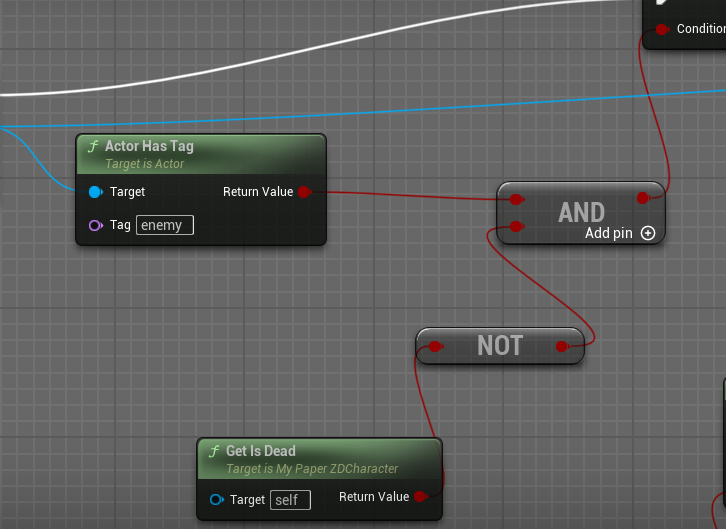Click the function icon on Actor Has Tag
The height and width of the screenshot is (529, 726).
pos(93,147)
